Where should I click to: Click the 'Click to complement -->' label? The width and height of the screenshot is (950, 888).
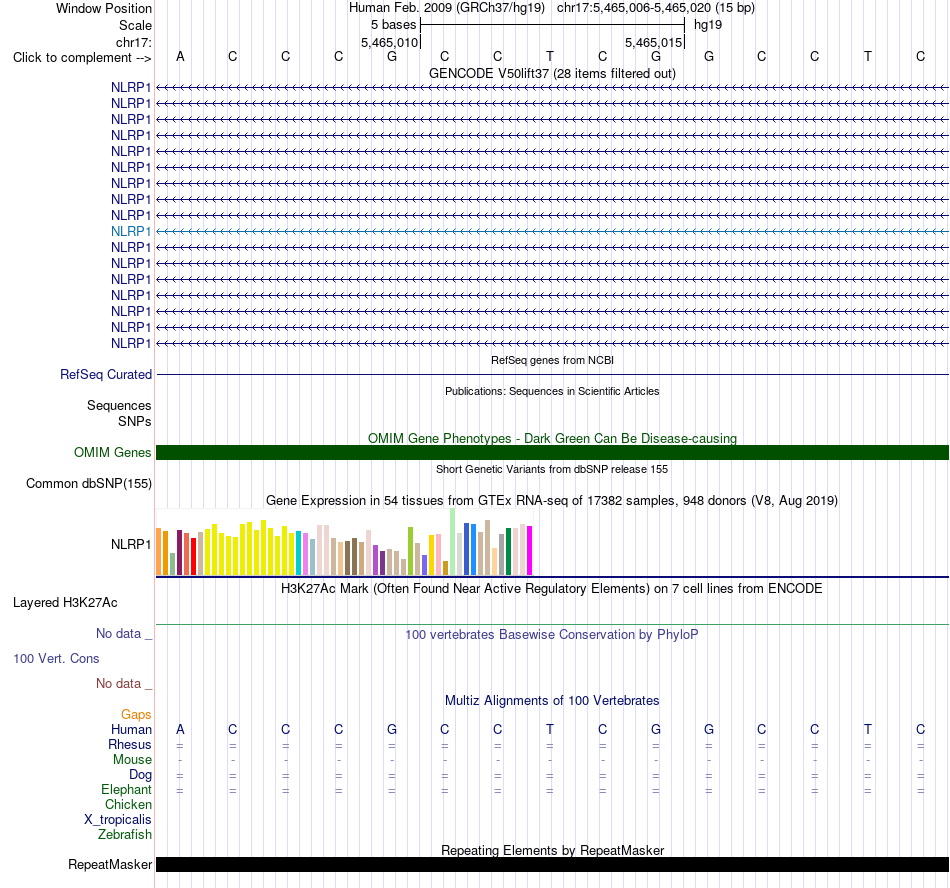click(82, 58)
